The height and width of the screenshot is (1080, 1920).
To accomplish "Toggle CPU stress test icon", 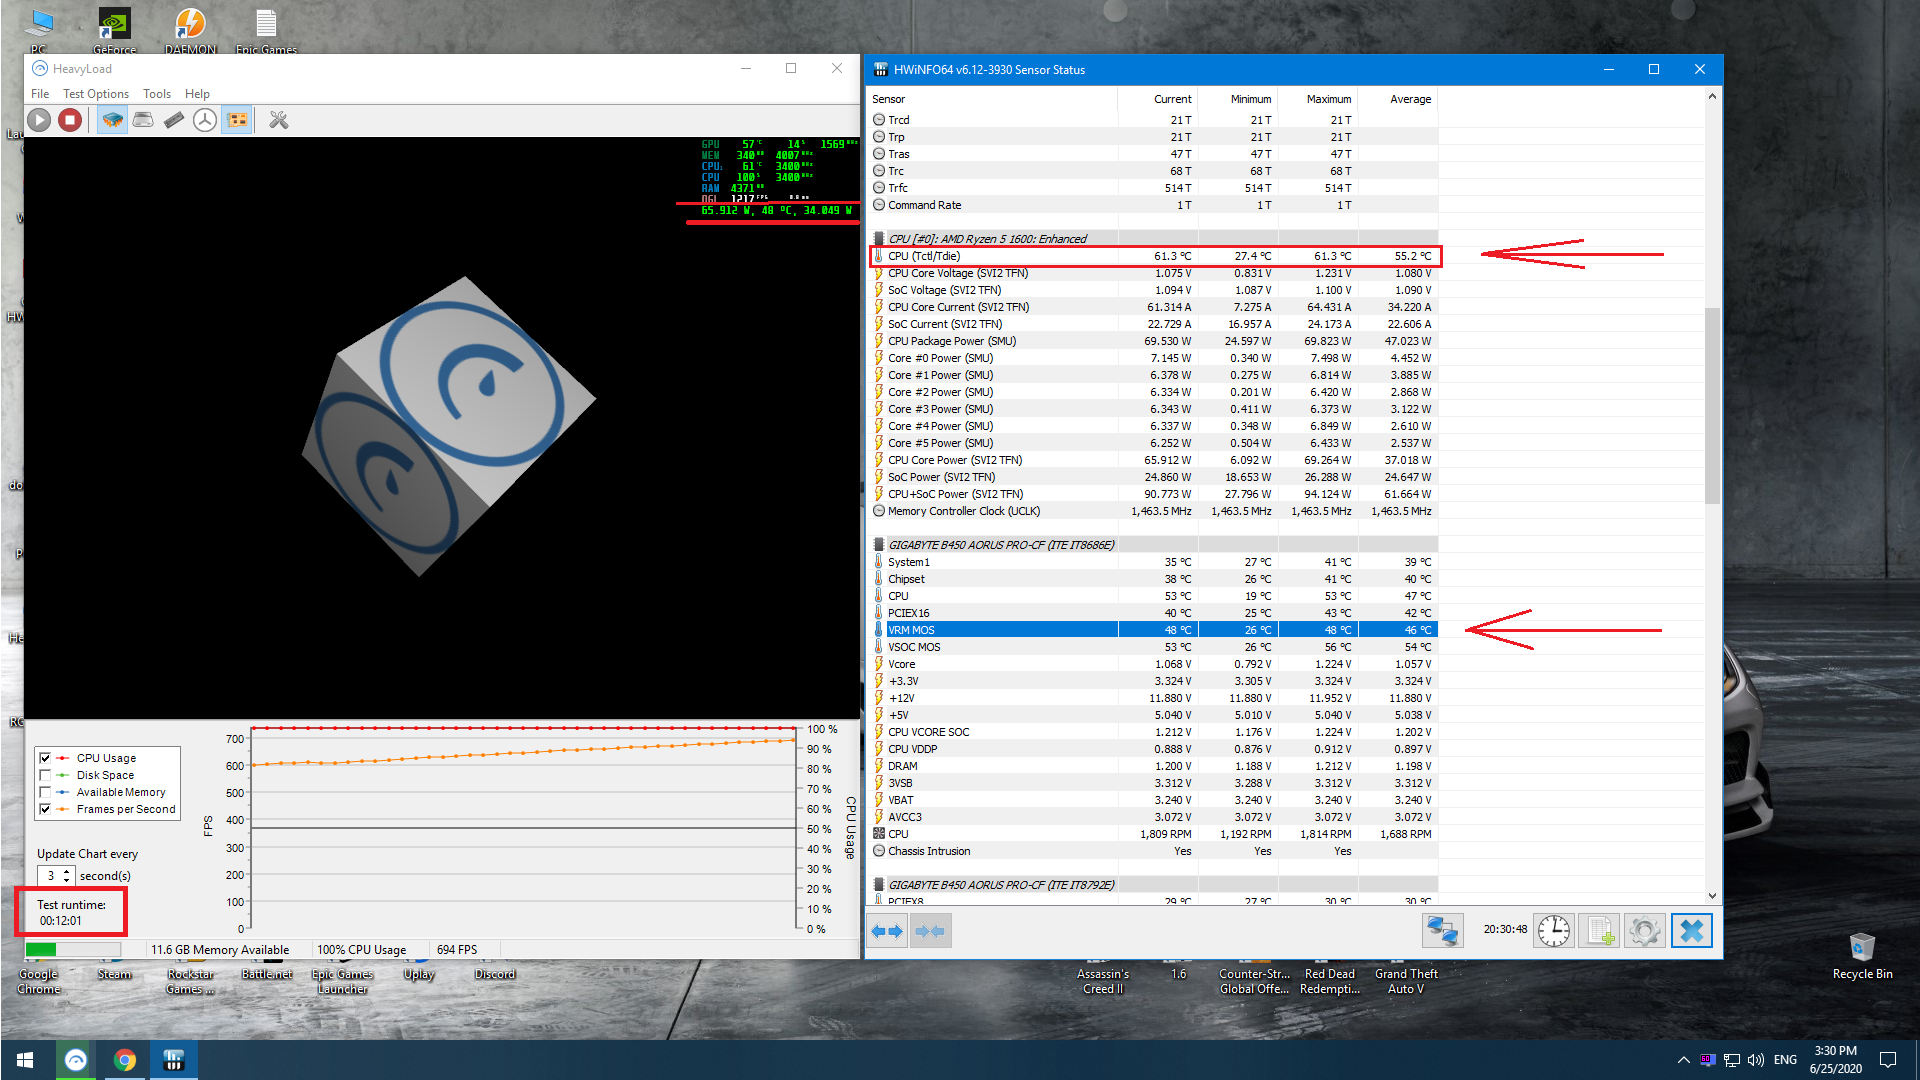I will coord(112,120).
